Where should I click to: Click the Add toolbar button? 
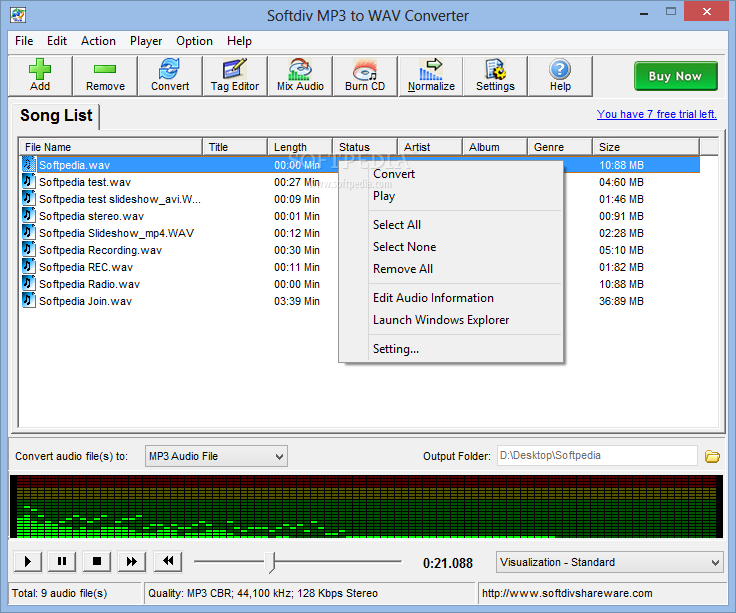click(40, 76)
